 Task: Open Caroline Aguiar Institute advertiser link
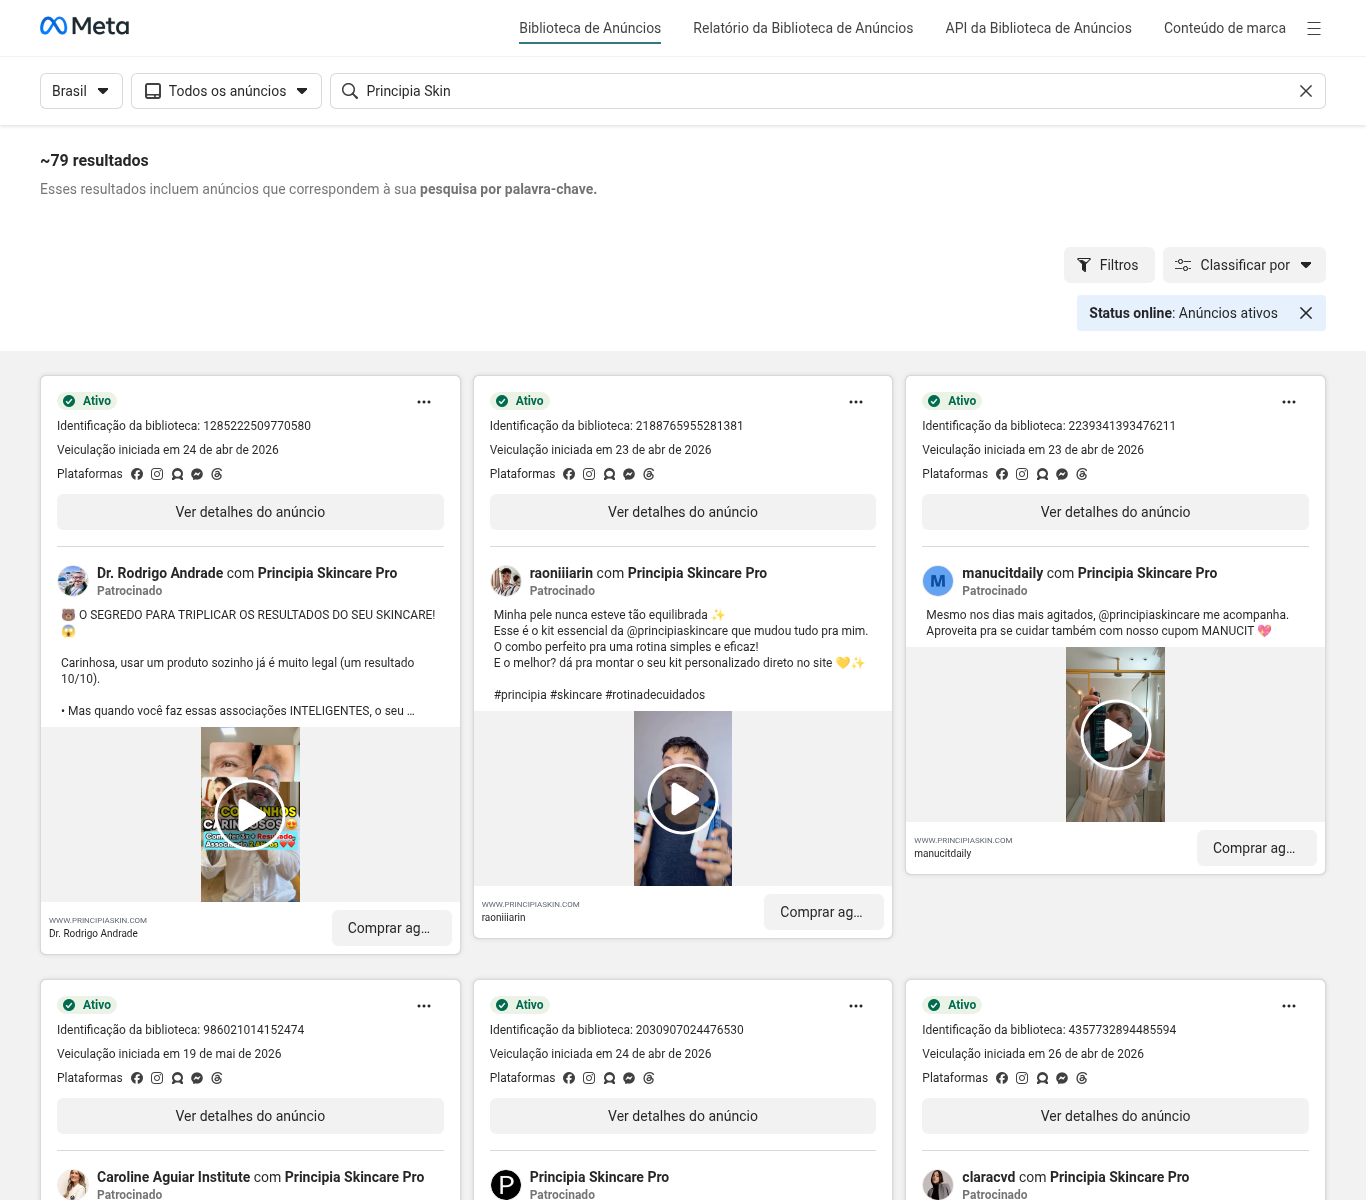173,1177
